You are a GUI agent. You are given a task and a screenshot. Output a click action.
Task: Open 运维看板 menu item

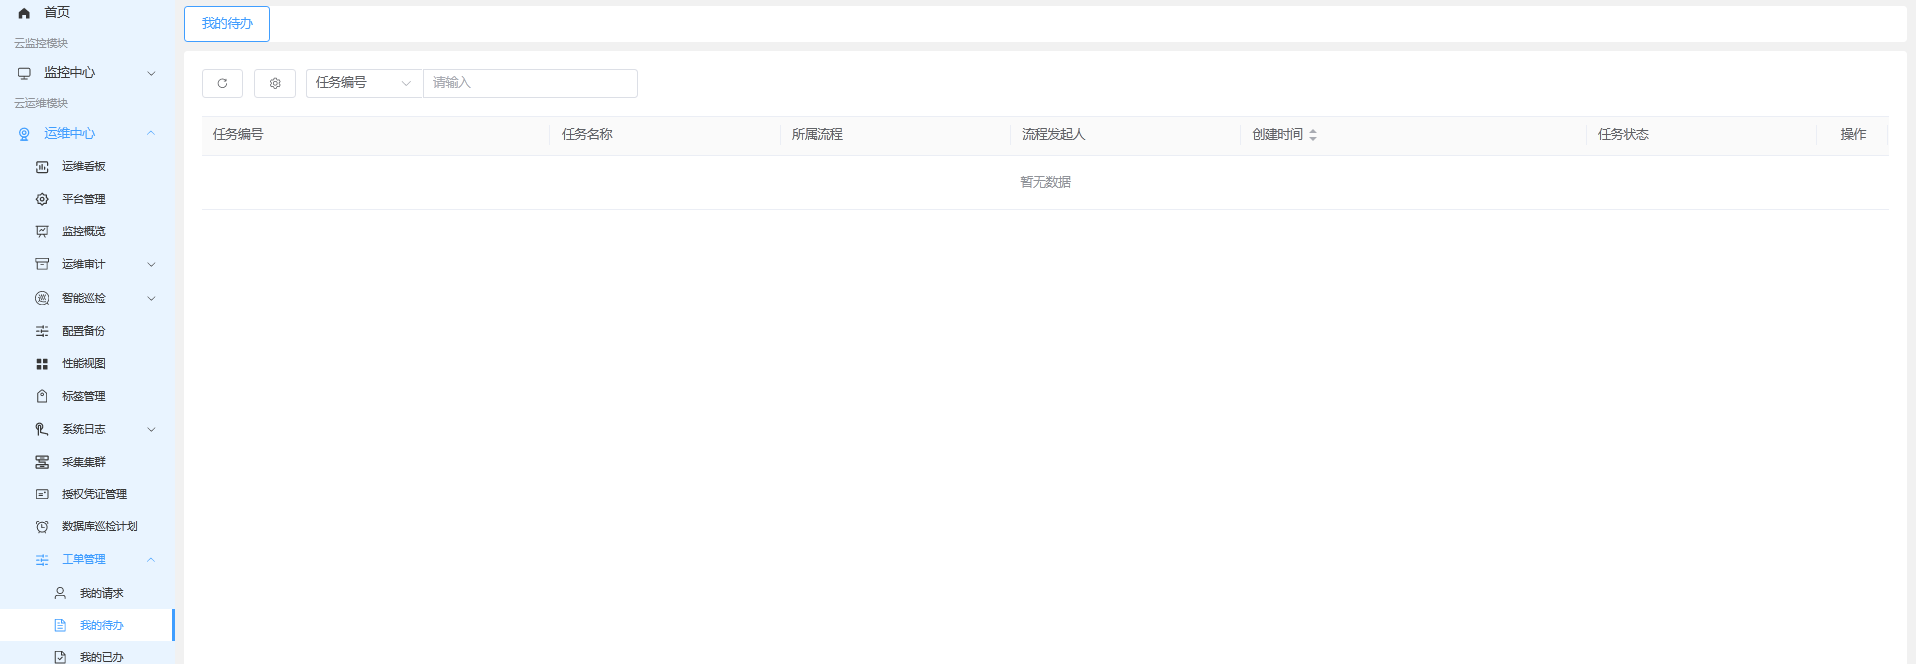pos(84,167)
